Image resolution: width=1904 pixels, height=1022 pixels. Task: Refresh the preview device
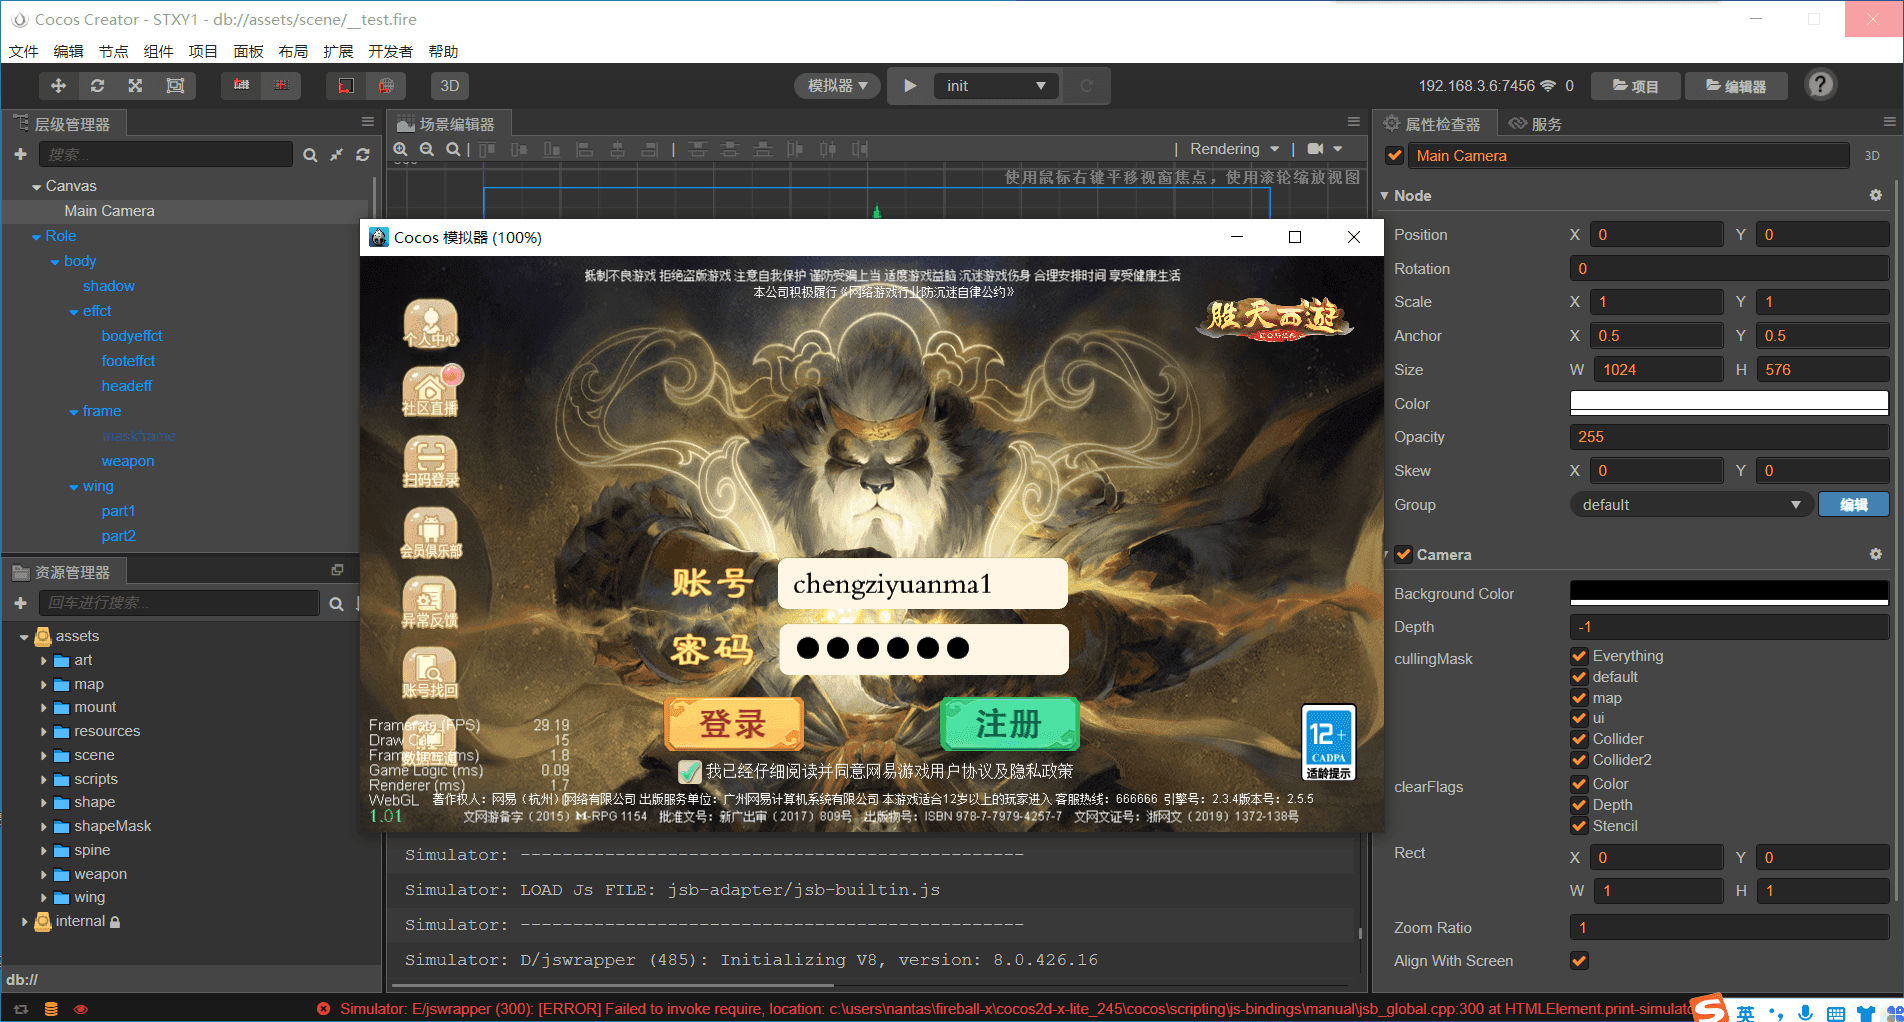click(1087, 86)
